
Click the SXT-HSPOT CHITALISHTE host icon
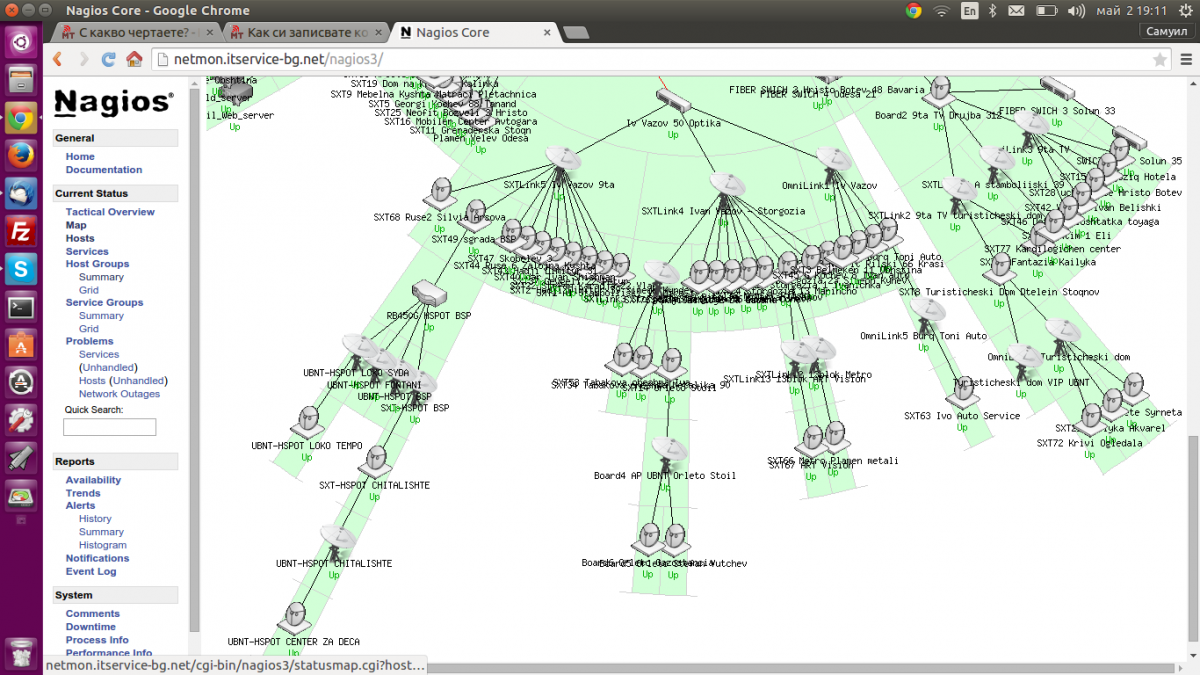coord(374,461)
